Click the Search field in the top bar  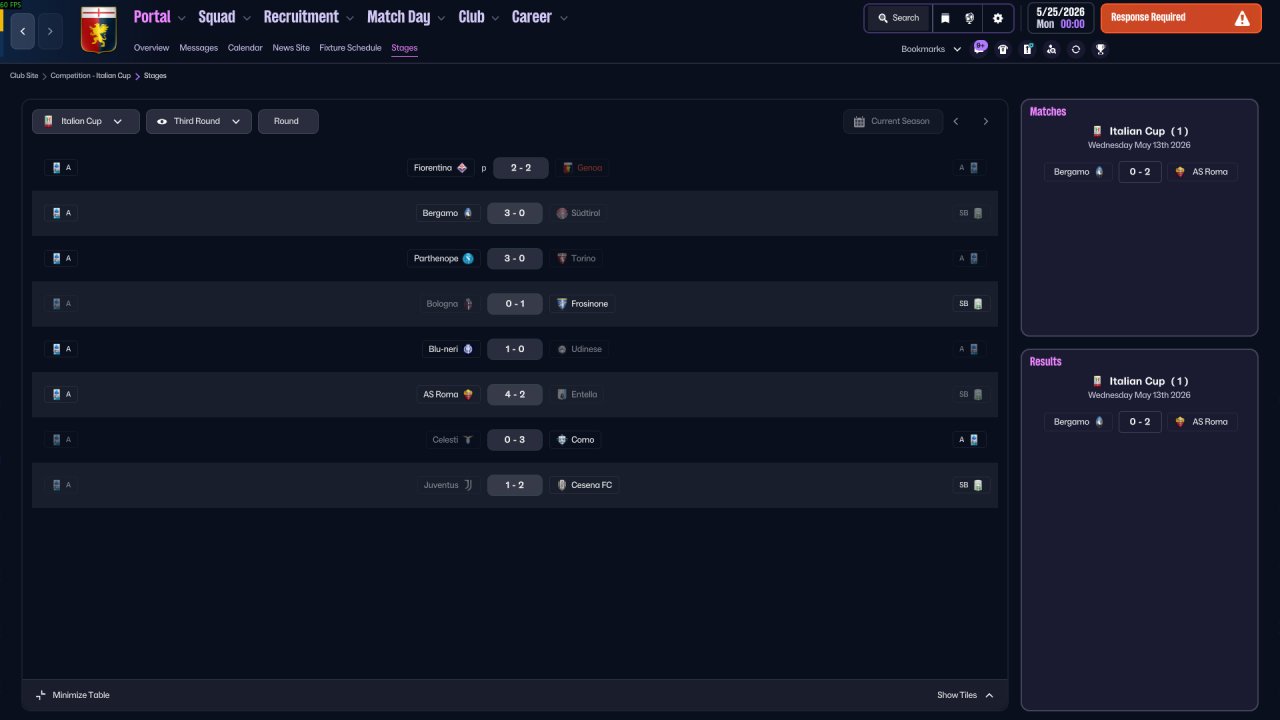click(x=898, y=18)
